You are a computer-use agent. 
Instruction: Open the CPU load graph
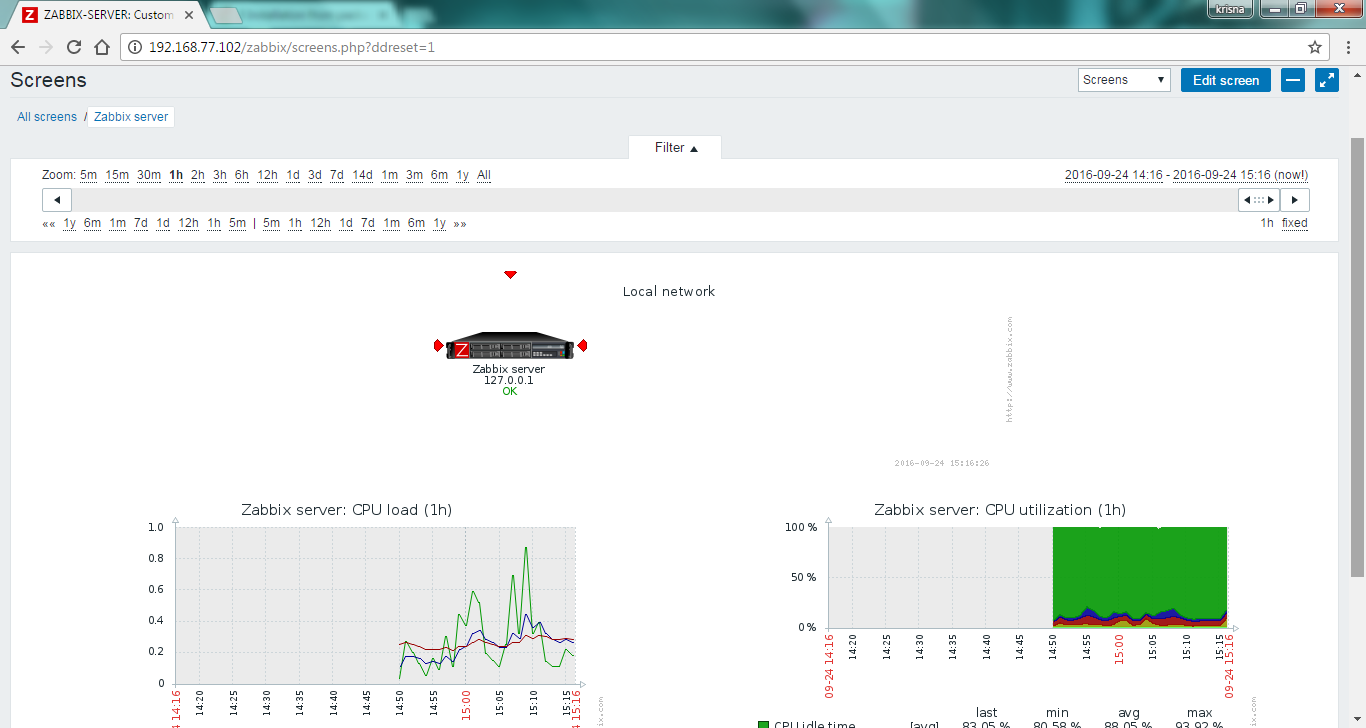click(375, 605)
